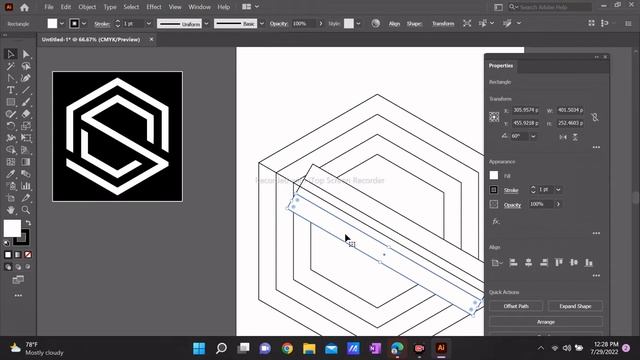Click the fx add effect icon
The height and width of the screenshot is (360, 640).
[496, 222]
